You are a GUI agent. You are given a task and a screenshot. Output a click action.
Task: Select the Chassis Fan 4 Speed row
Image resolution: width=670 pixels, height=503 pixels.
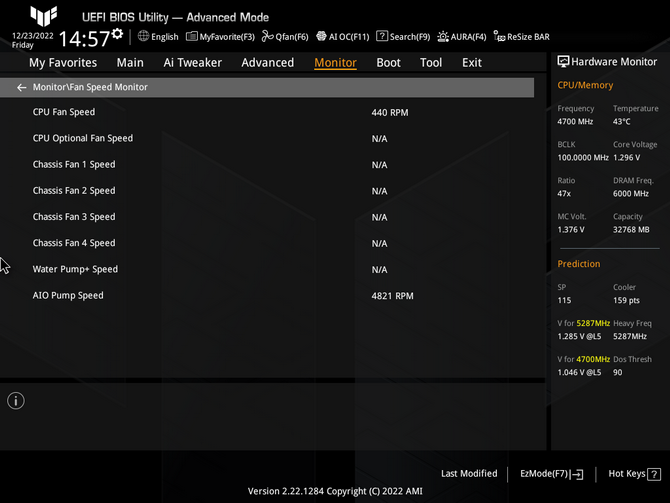click(267, 243)
